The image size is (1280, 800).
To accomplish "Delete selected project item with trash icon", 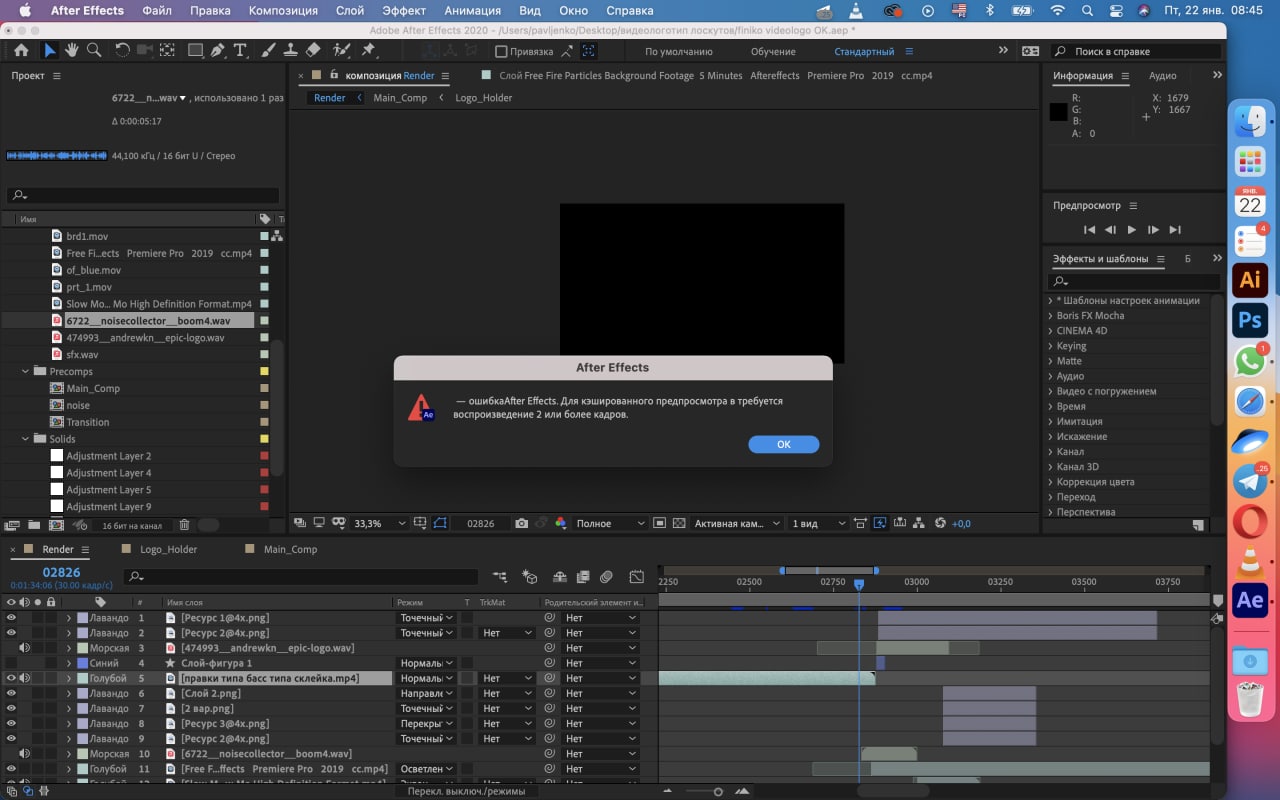I will [x=184, y=525].
